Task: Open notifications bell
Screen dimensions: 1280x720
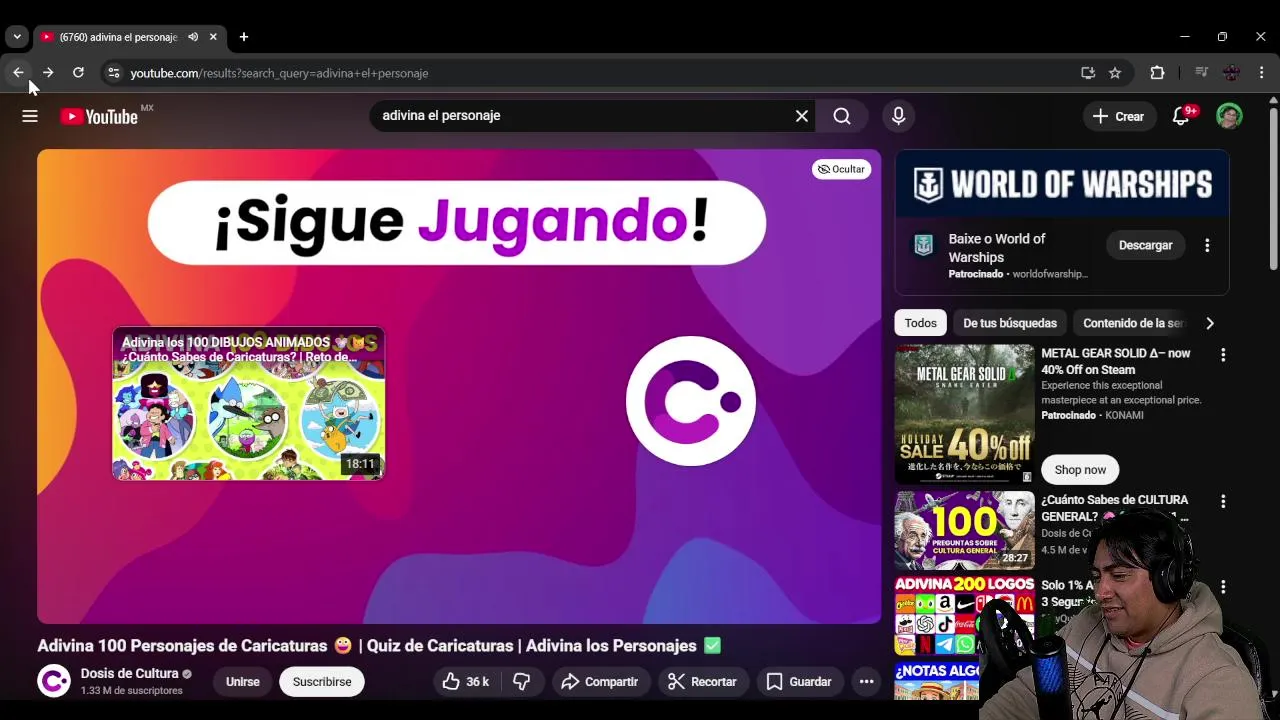Action: coord(1181,116)
